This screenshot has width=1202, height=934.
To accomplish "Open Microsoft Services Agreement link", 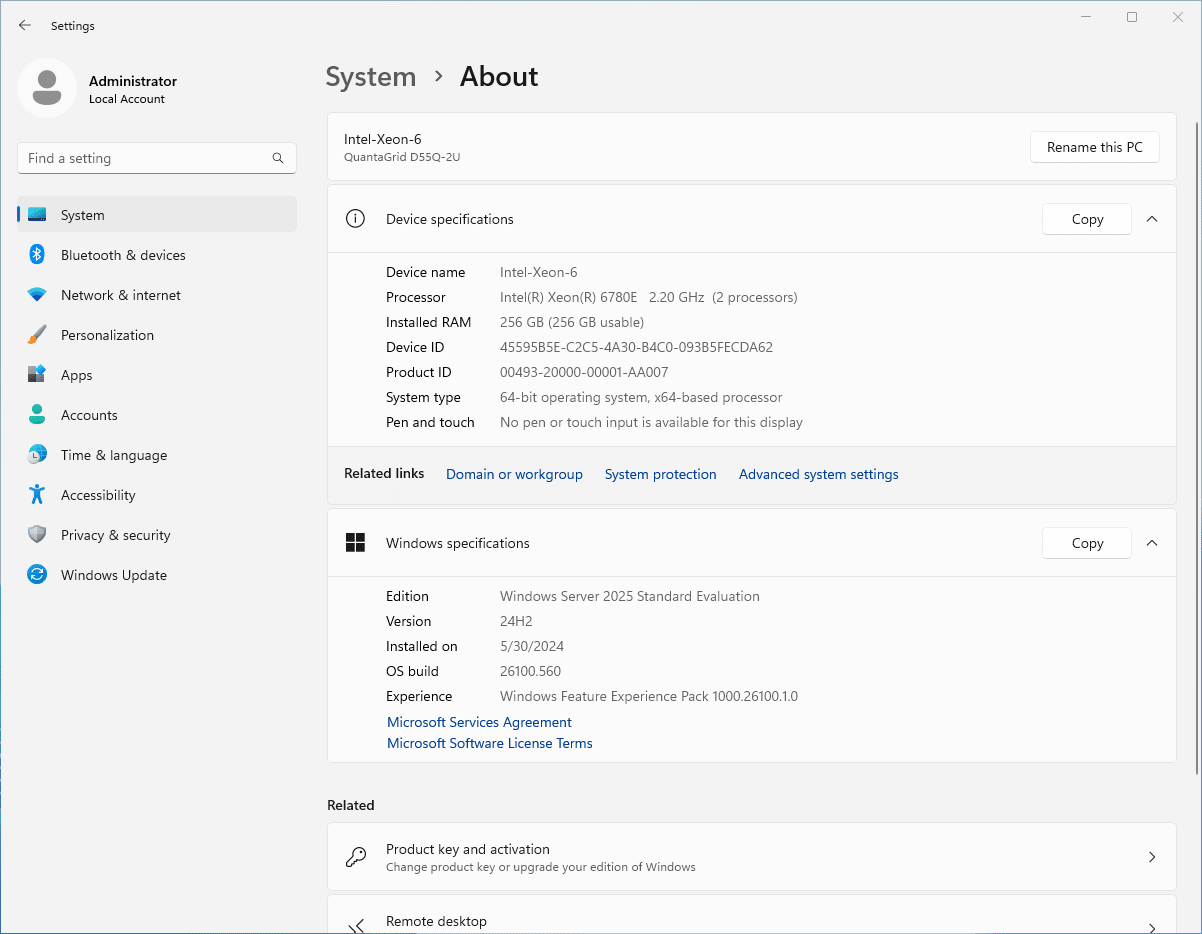I will coord(479,722).
